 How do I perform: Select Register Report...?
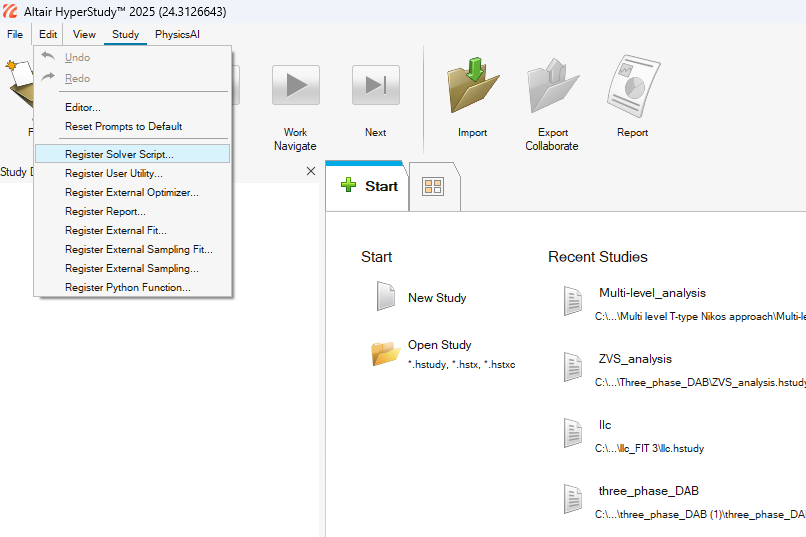(133, 211)
